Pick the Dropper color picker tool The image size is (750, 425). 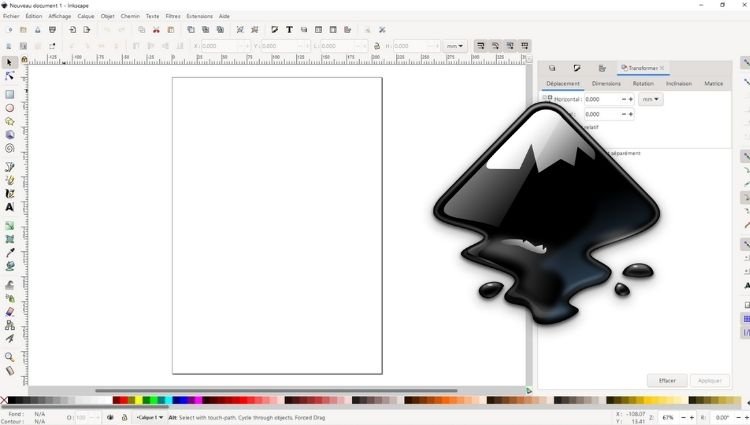[x=10, y=252]
